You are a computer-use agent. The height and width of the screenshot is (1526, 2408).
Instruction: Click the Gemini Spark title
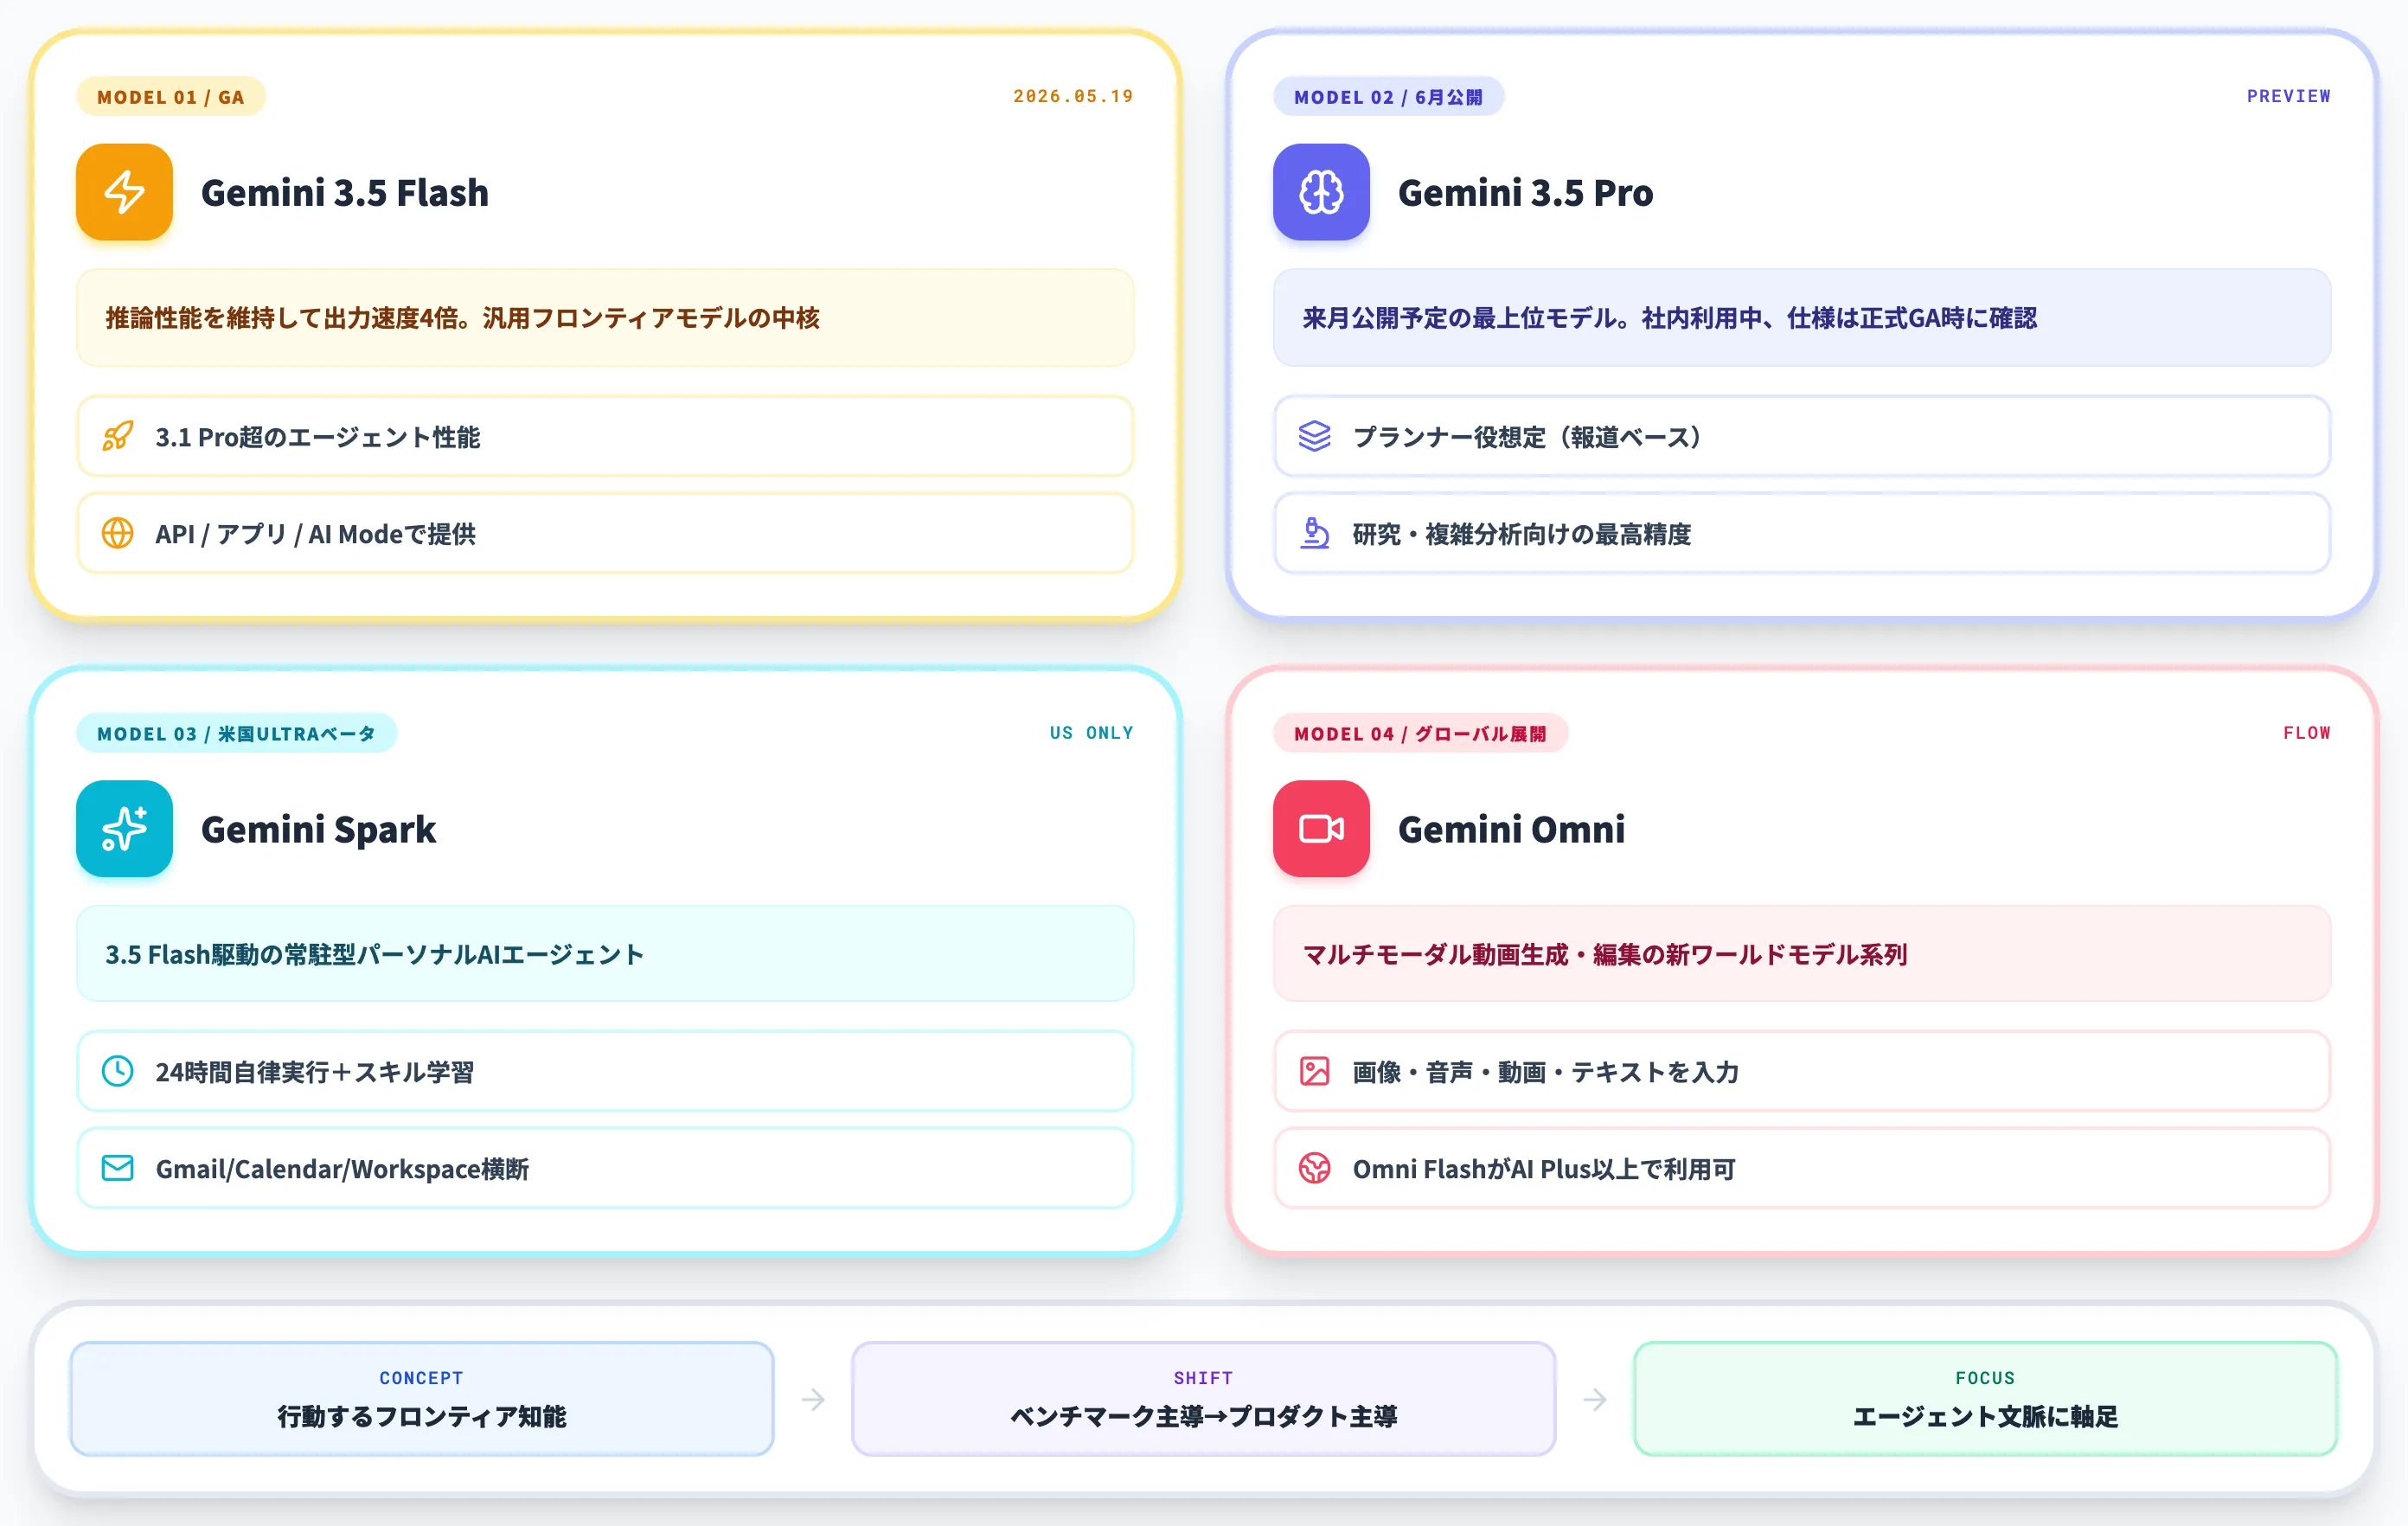319,830
